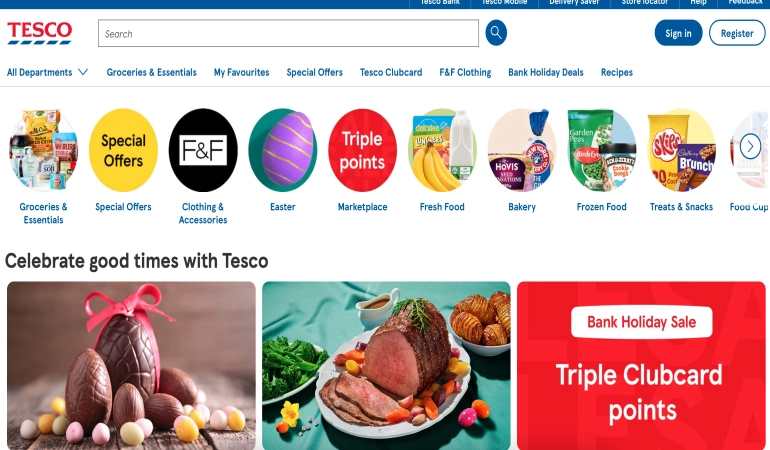Open the Treats & Snacks category icon
The width and height of the screenshot is (770, 450).
[x=682, y=150]
